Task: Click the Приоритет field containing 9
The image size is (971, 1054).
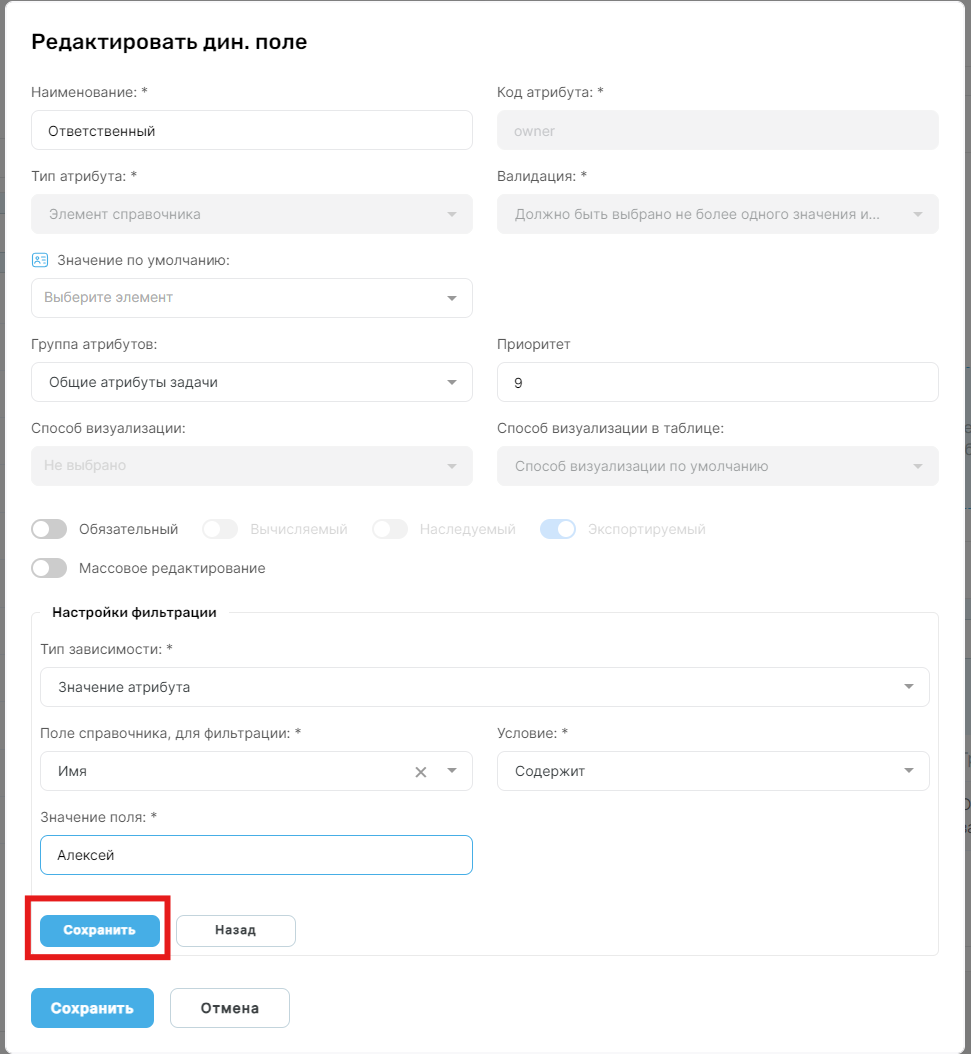Action: pyautogui.click(x=718, y=382)
